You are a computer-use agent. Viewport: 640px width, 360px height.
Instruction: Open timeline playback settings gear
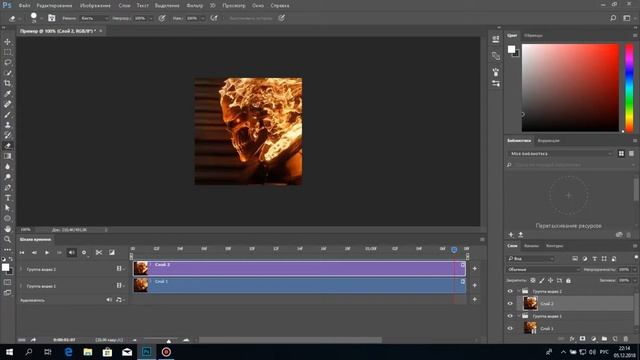point(84,253)
